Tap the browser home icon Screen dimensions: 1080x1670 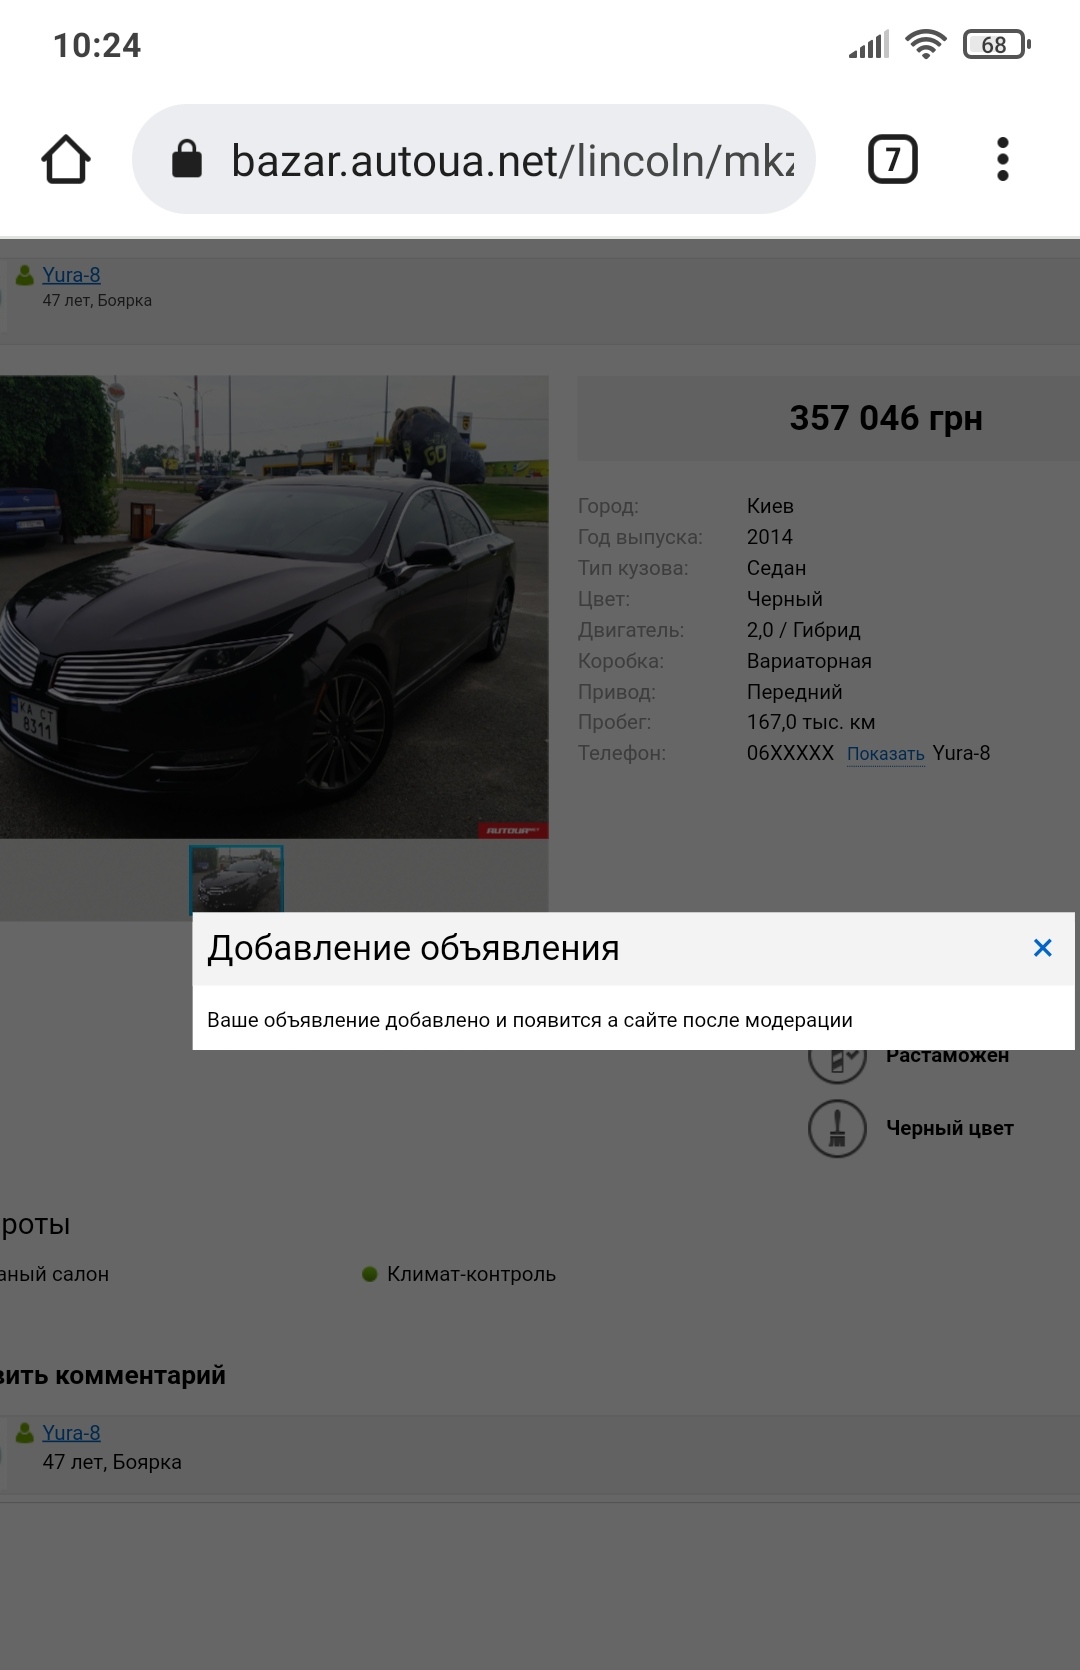point(66,160)
